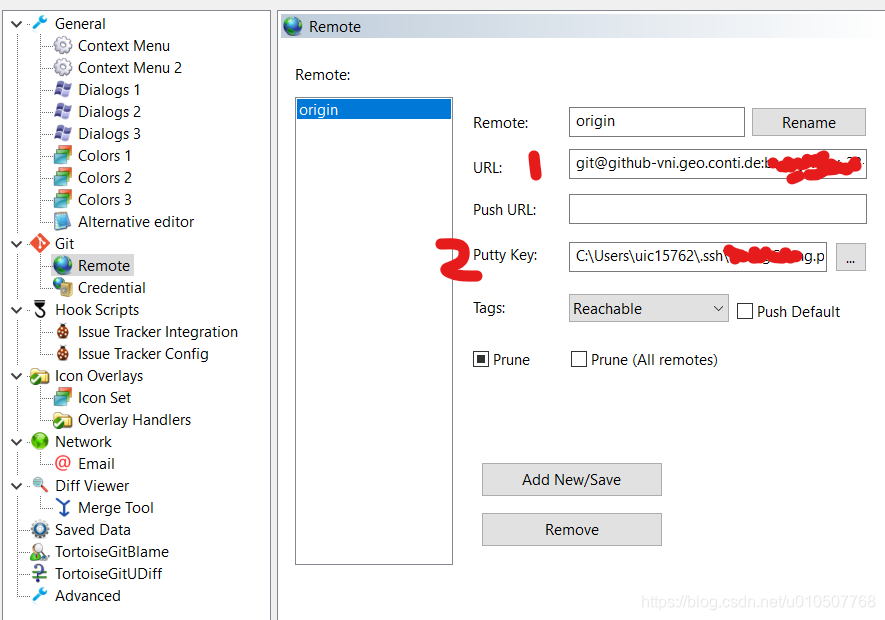Collapse the Diff Viewer tree node
The image size is (885, 620).
point(16,486)
